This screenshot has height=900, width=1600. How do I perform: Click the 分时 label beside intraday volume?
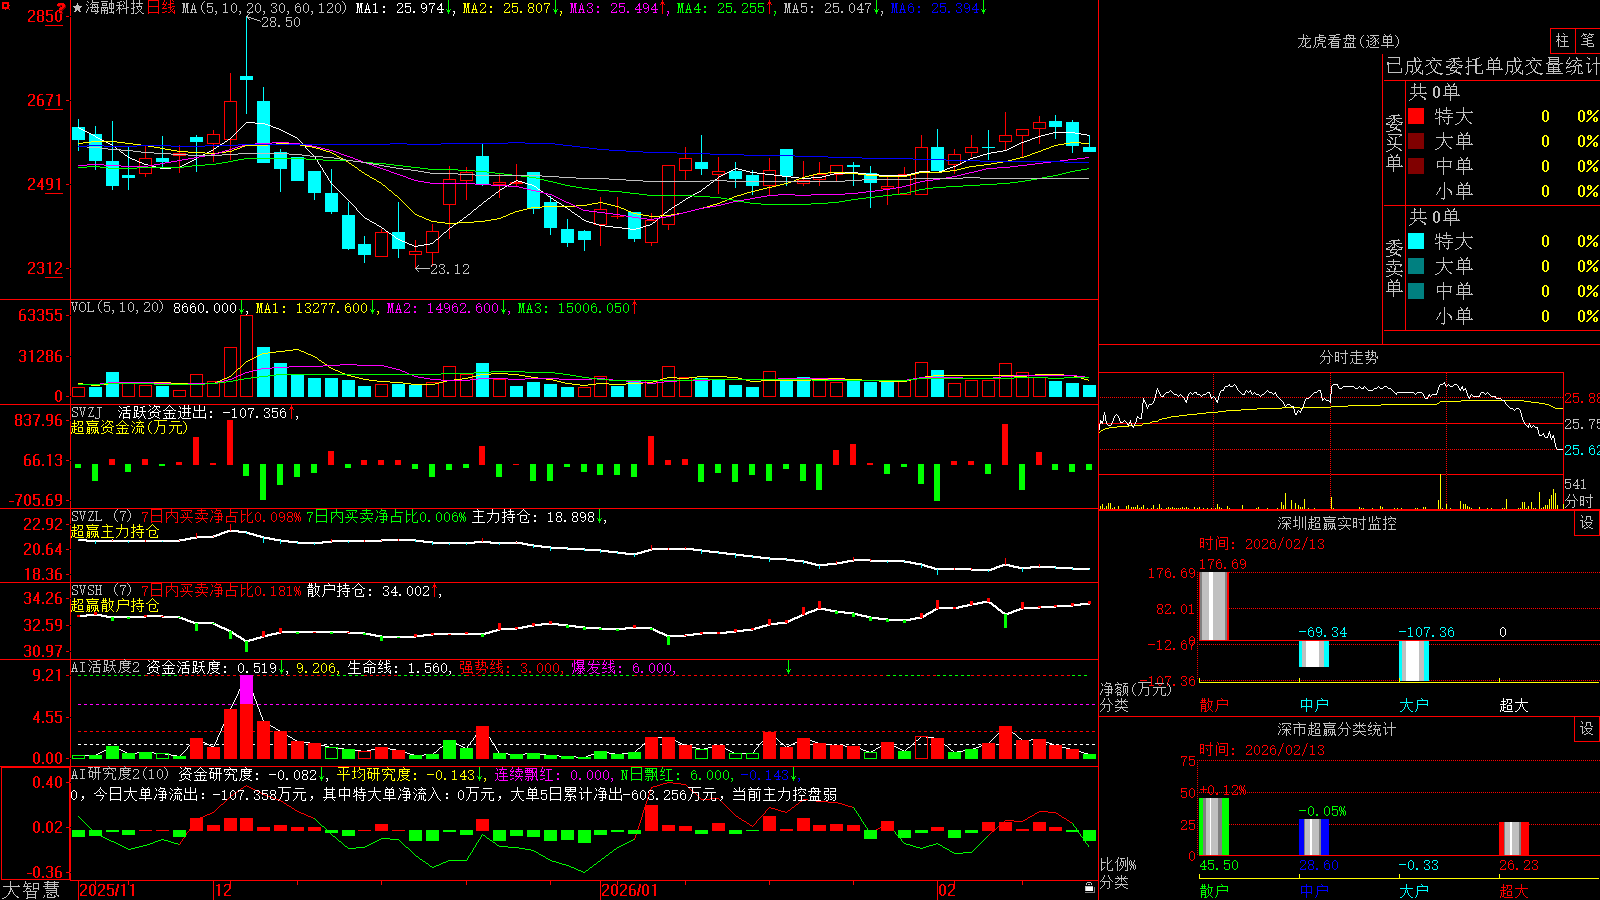coord(1579,501)
